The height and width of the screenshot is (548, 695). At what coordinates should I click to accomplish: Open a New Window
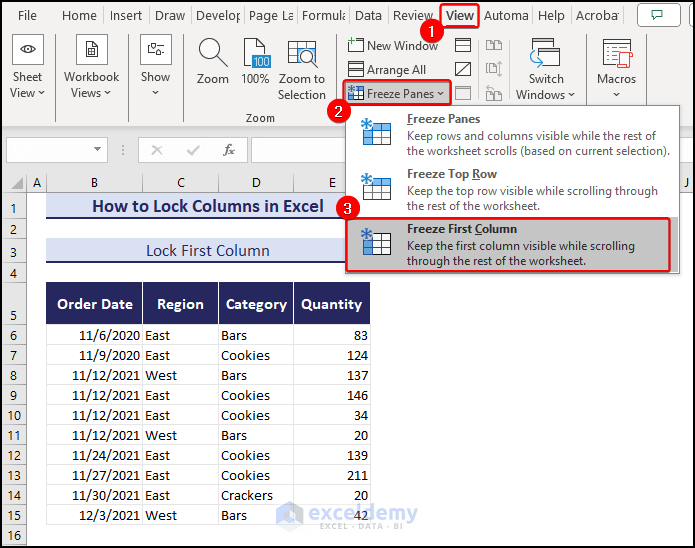point(393,45)
